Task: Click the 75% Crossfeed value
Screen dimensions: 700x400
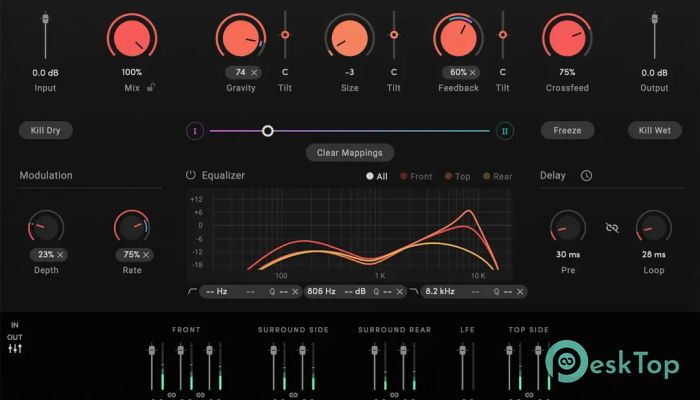Action: click(x=567, y=72)
